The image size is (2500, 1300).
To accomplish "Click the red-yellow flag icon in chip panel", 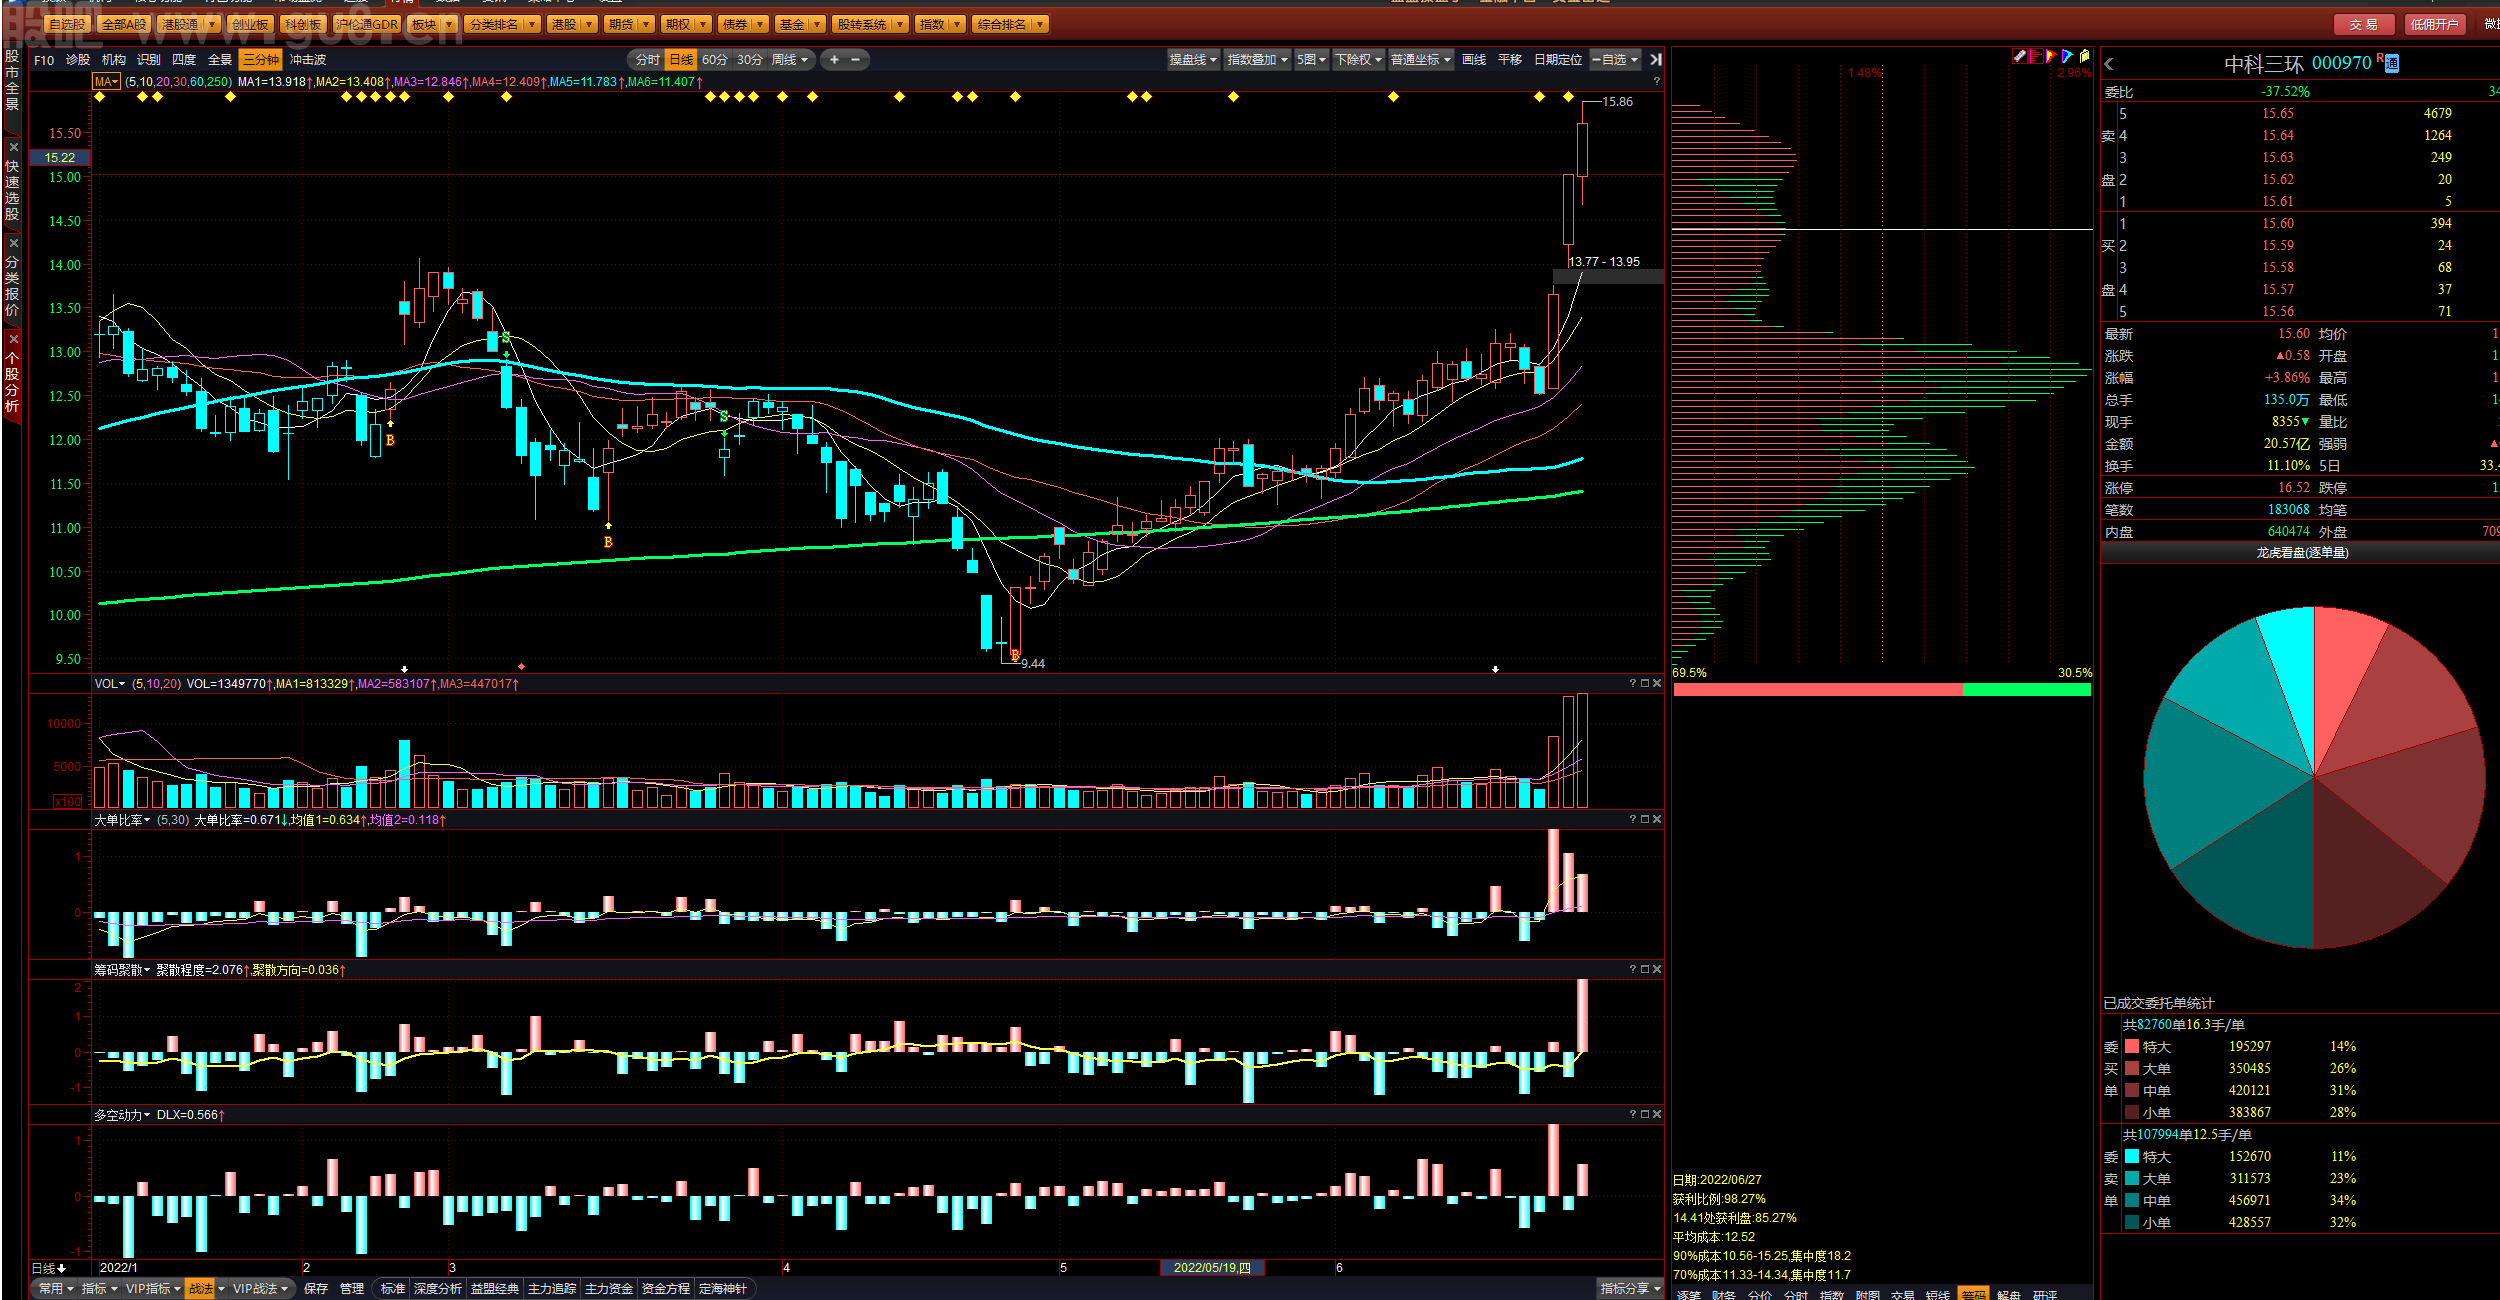I will click(2050, 57).
